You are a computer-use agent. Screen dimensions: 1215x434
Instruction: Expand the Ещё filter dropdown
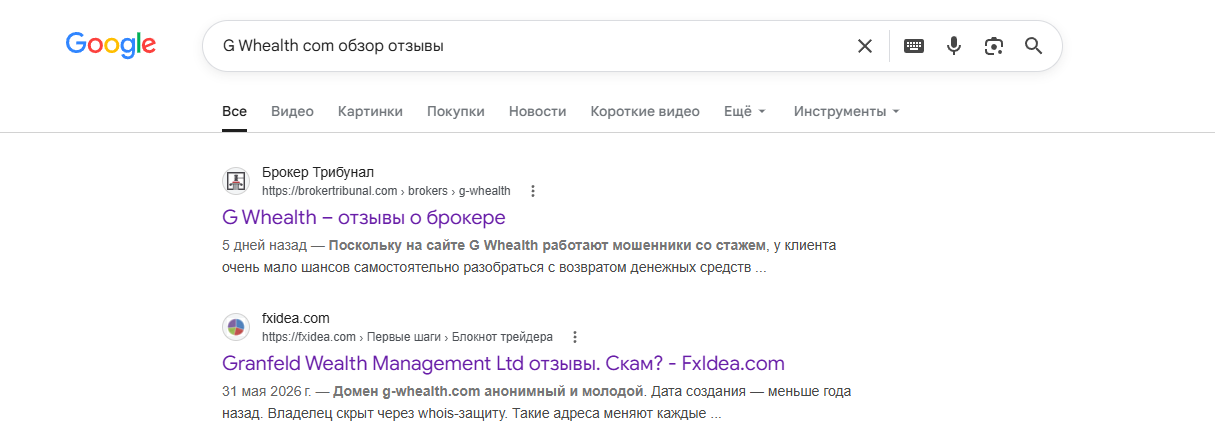click(745, 111)
